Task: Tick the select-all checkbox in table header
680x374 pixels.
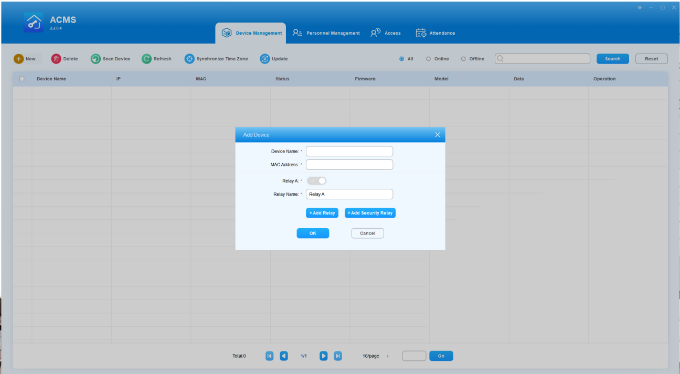Action: pyautogui.click(x=22, y=79)
